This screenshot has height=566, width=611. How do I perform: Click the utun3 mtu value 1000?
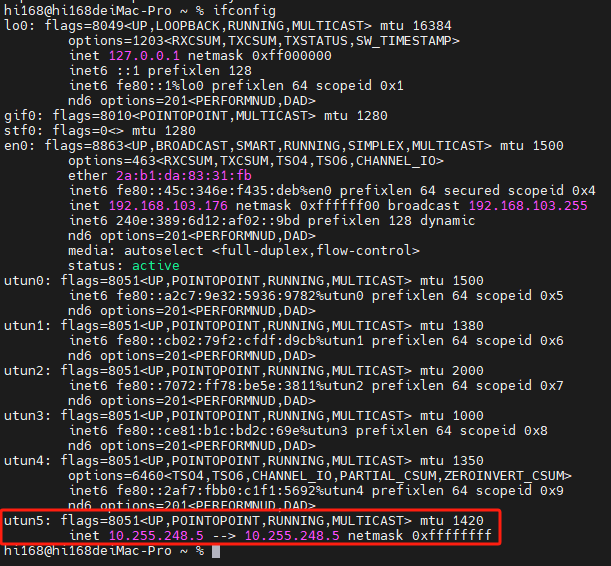(x=468, y=416)
